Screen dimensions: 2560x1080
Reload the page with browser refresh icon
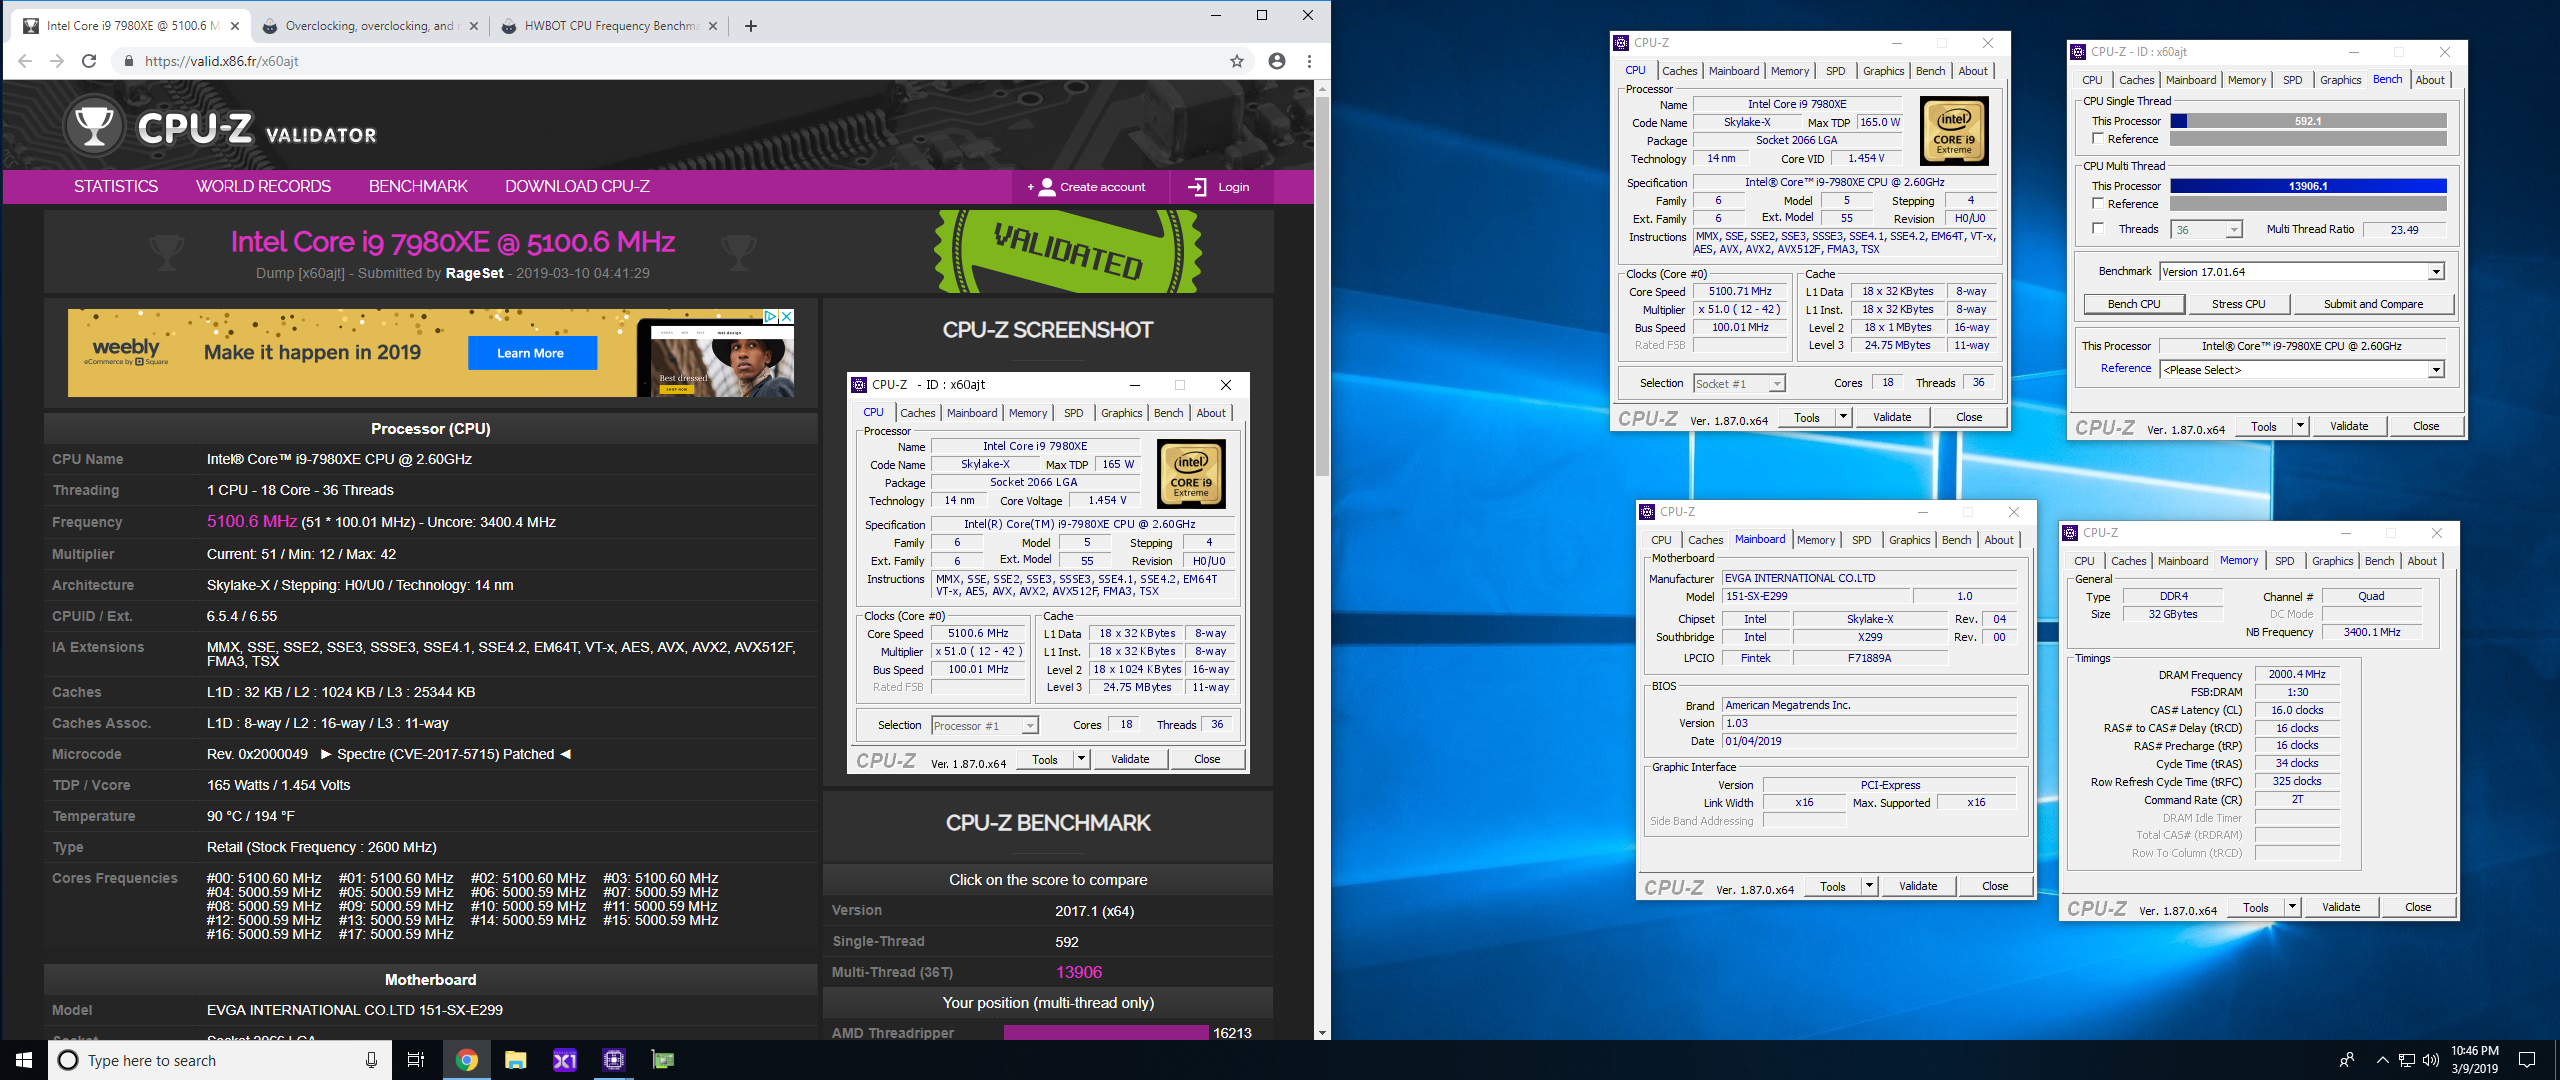pos(89,61)
